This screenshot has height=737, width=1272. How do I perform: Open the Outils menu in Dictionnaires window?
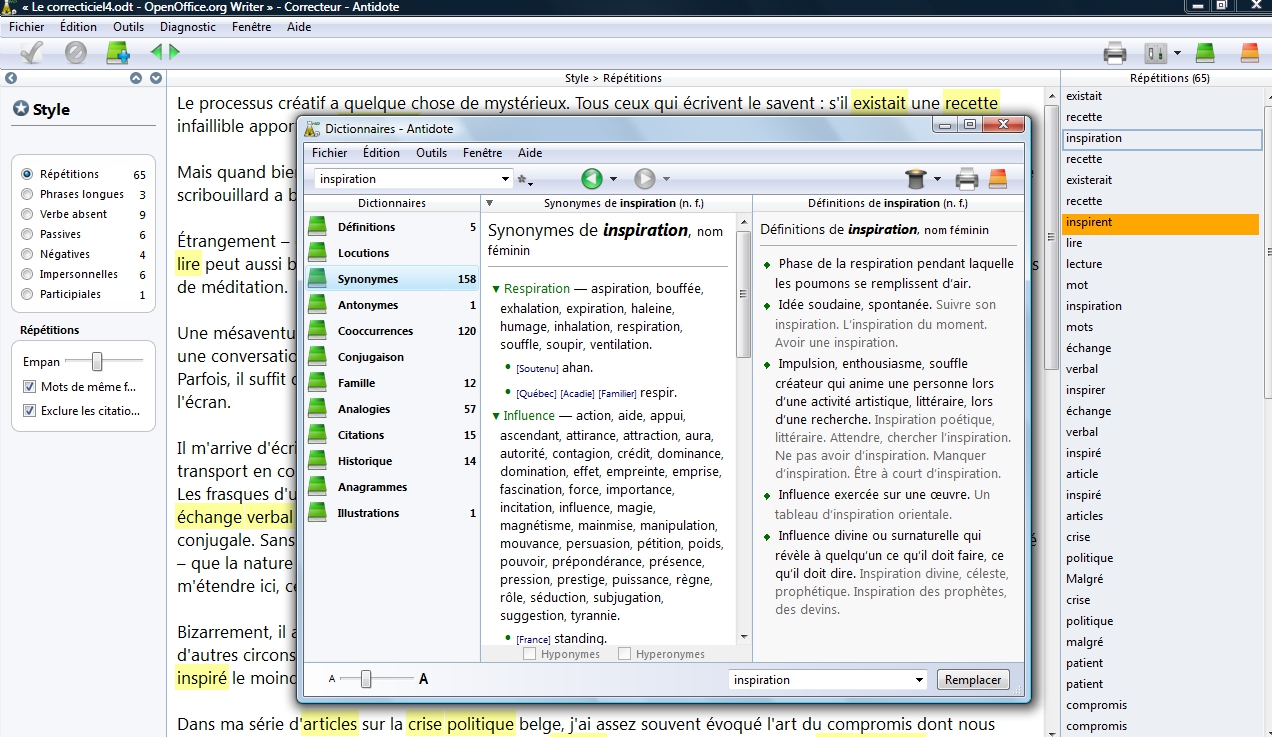432,153
